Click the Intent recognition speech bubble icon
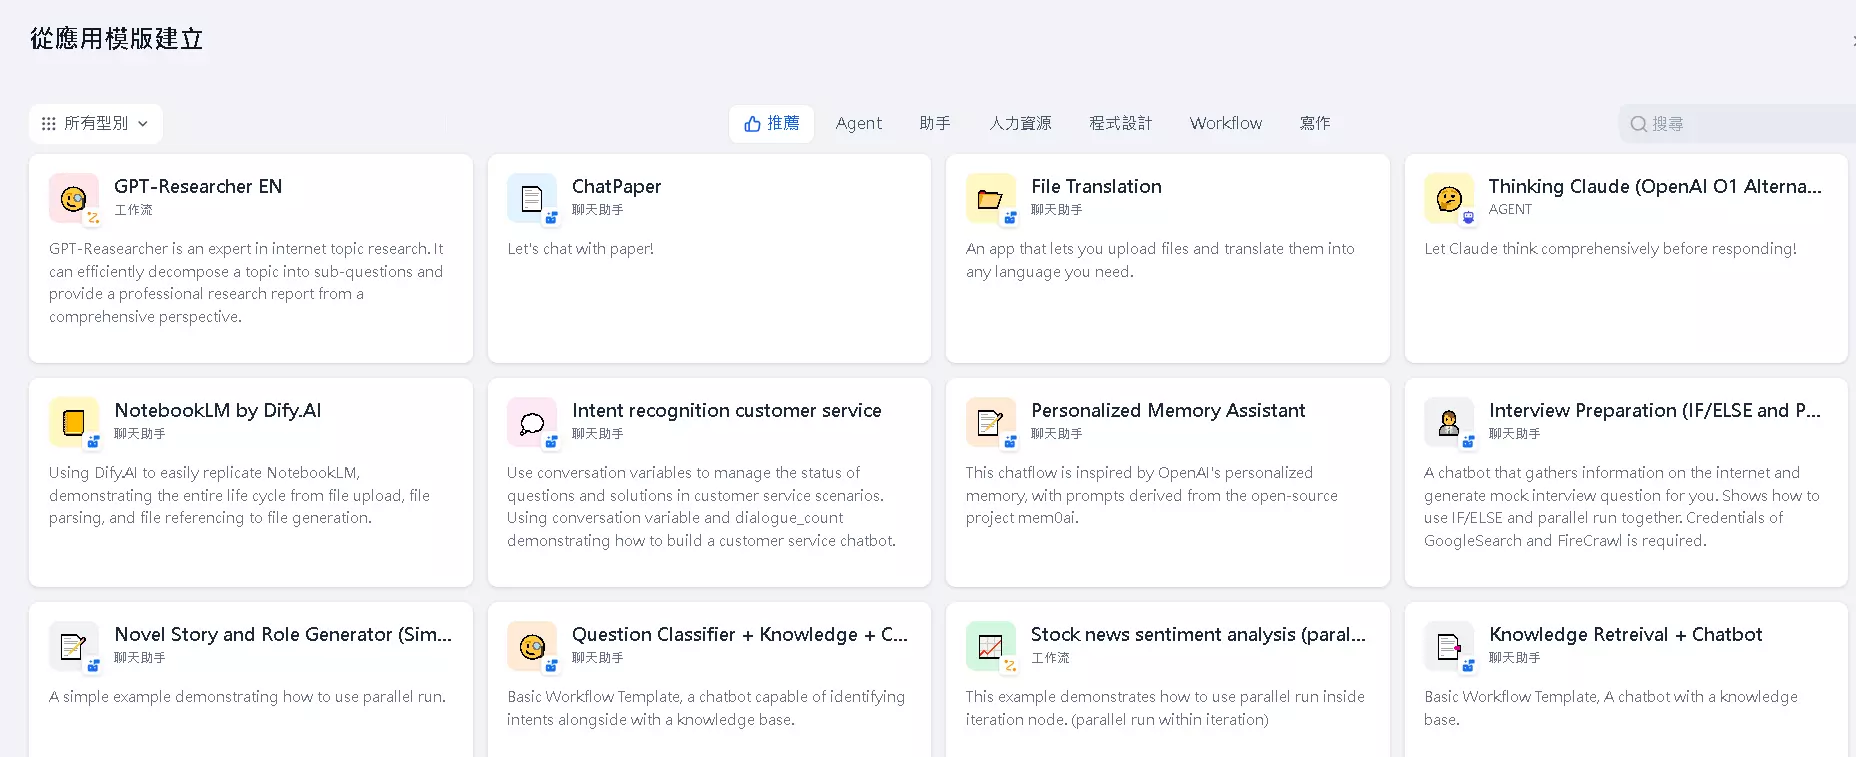This screenshot has height=757, width=1856. coord(532,422)
